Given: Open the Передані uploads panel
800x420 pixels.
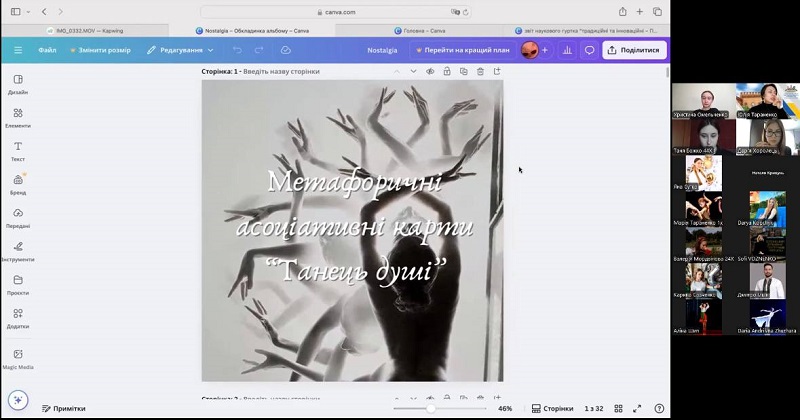Looking at the screenshot, I should tap(18, 218).
